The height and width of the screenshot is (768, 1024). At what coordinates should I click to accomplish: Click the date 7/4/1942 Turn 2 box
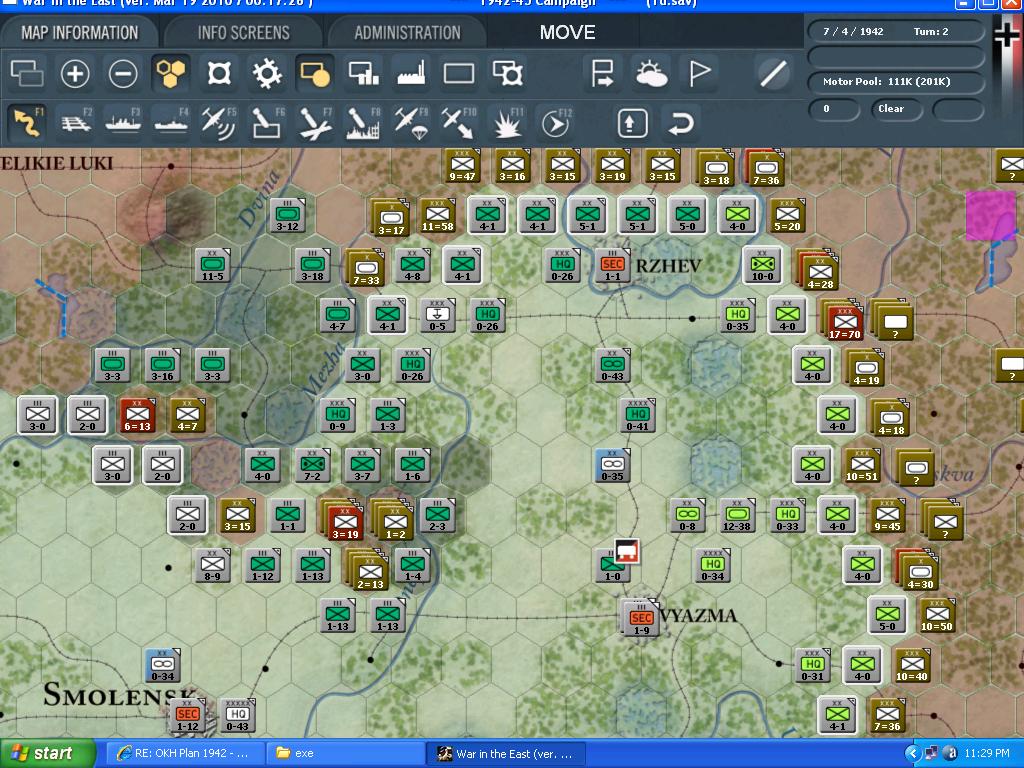896,31
